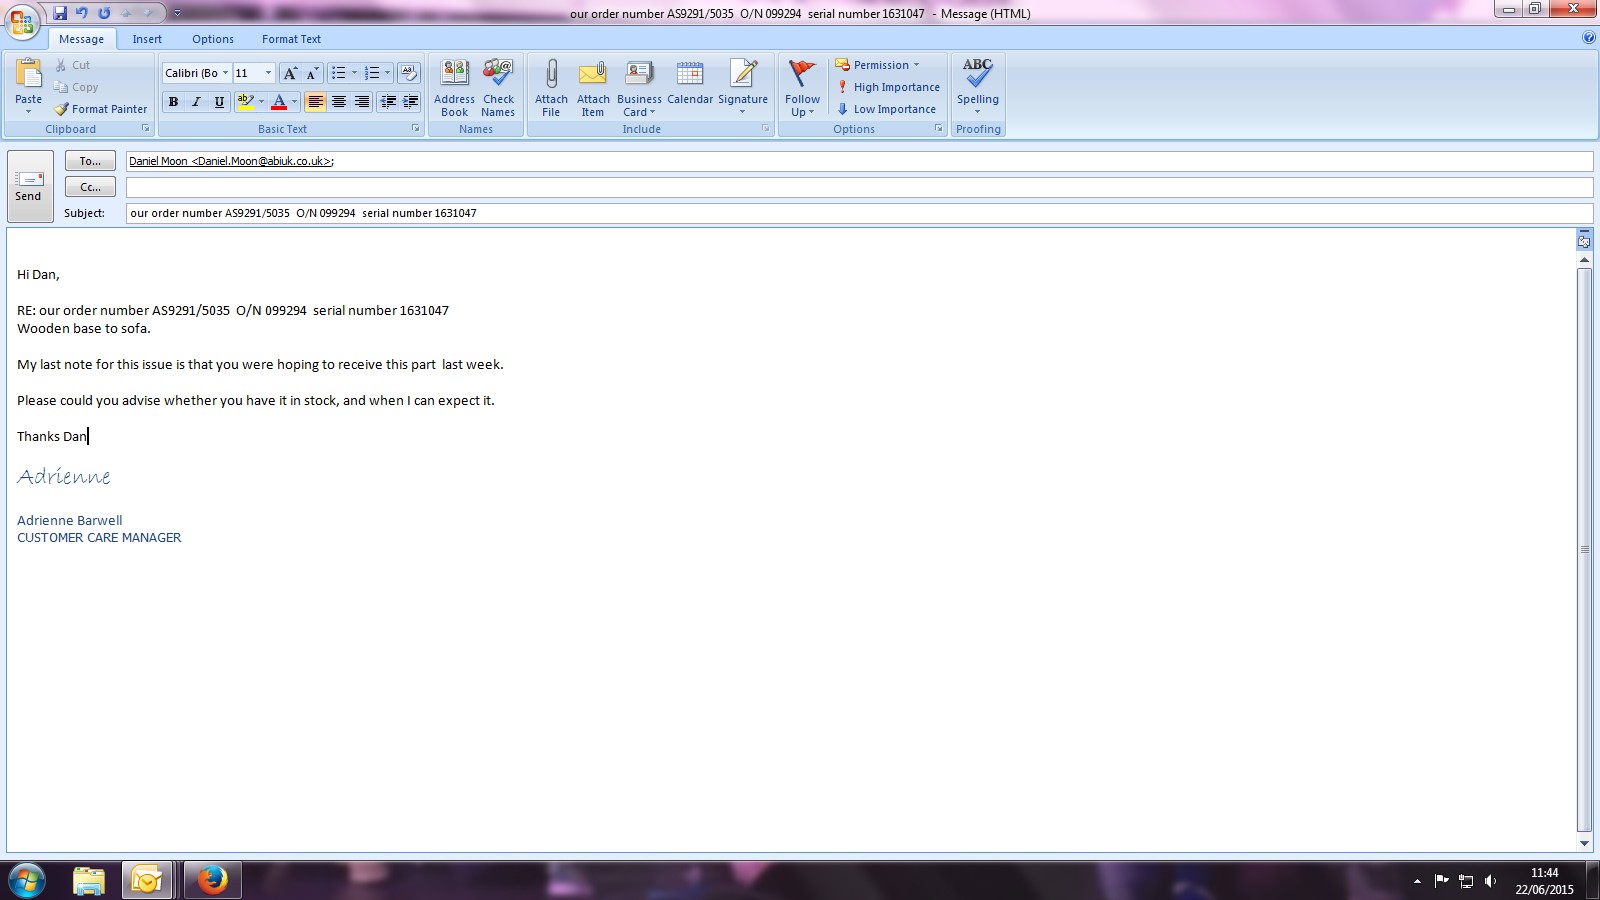
Task: Click the To... recipients button
Action: tap(90, 161)
